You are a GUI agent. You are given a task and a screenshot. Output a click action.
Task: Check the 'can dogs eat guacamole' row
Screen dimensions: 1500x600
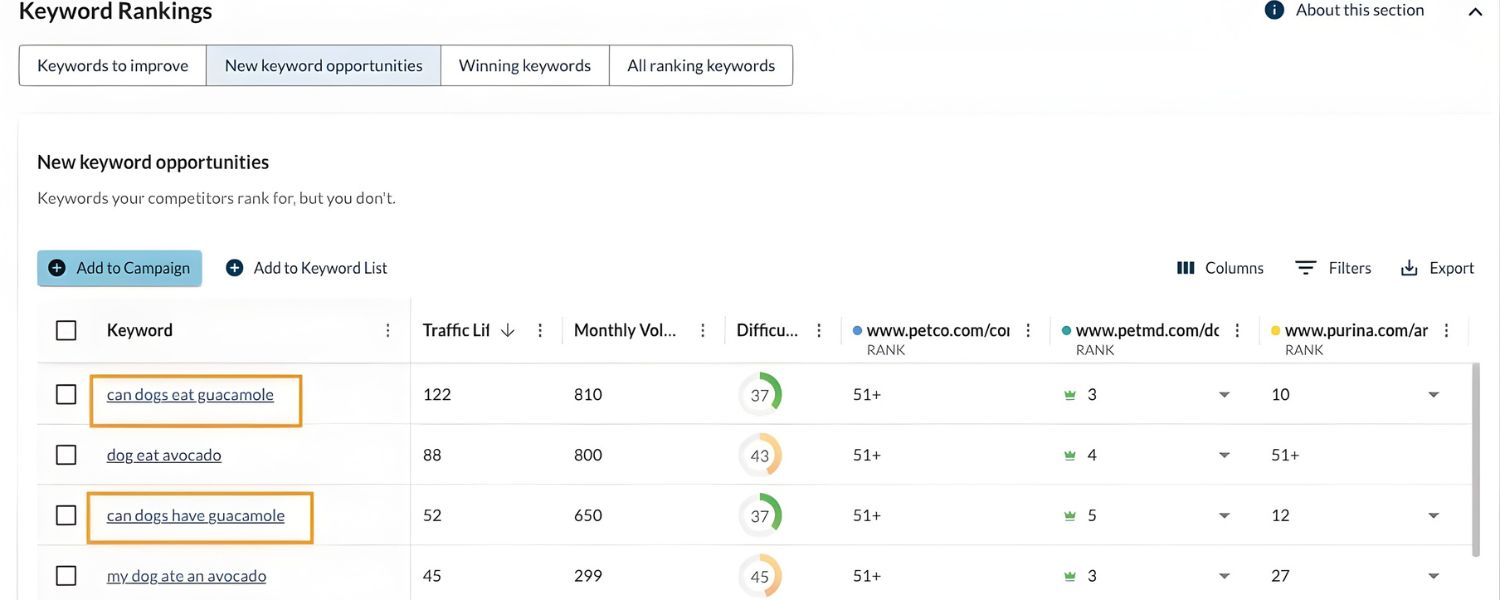(x=66, y=394)
